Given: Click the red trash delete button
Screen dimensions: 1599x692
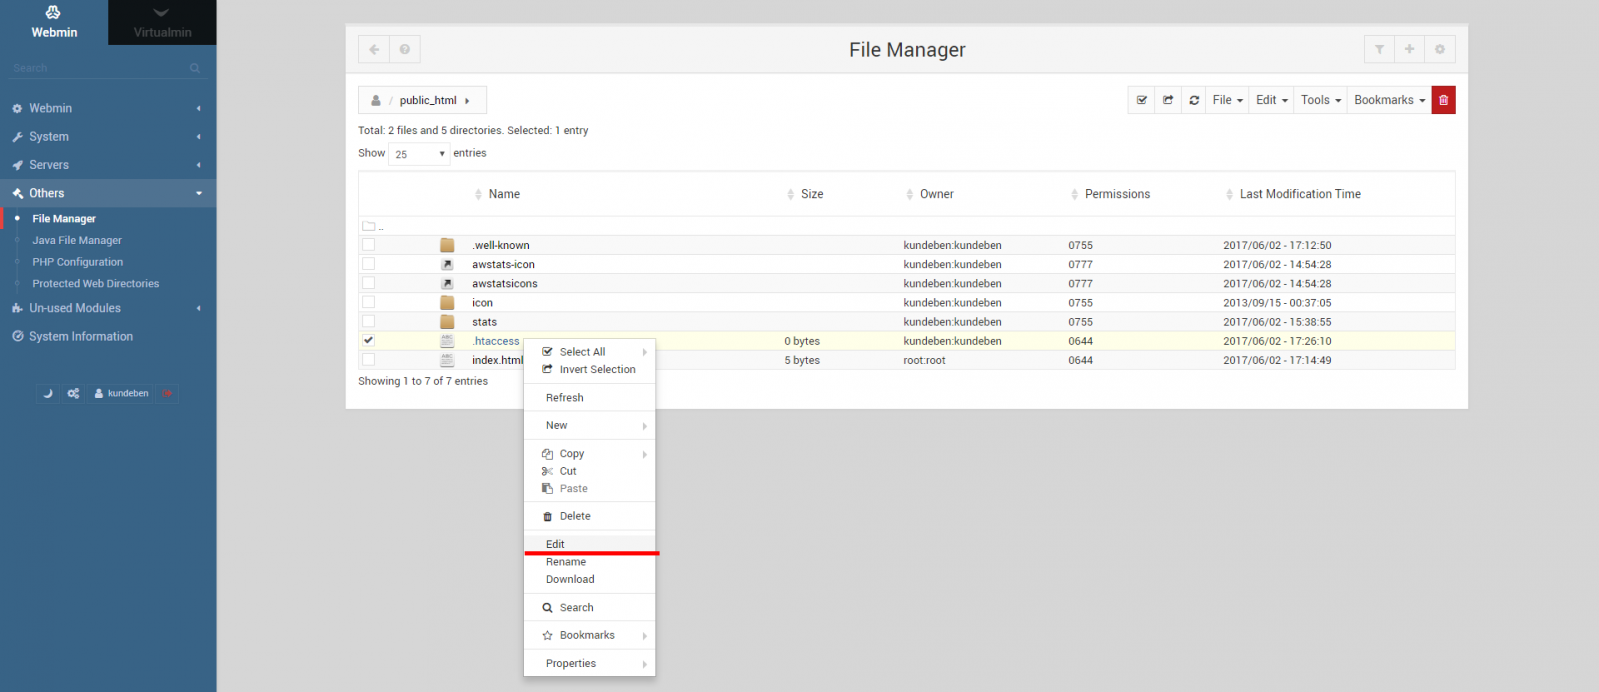Looking at the screenshot, I should [1443, 100].
